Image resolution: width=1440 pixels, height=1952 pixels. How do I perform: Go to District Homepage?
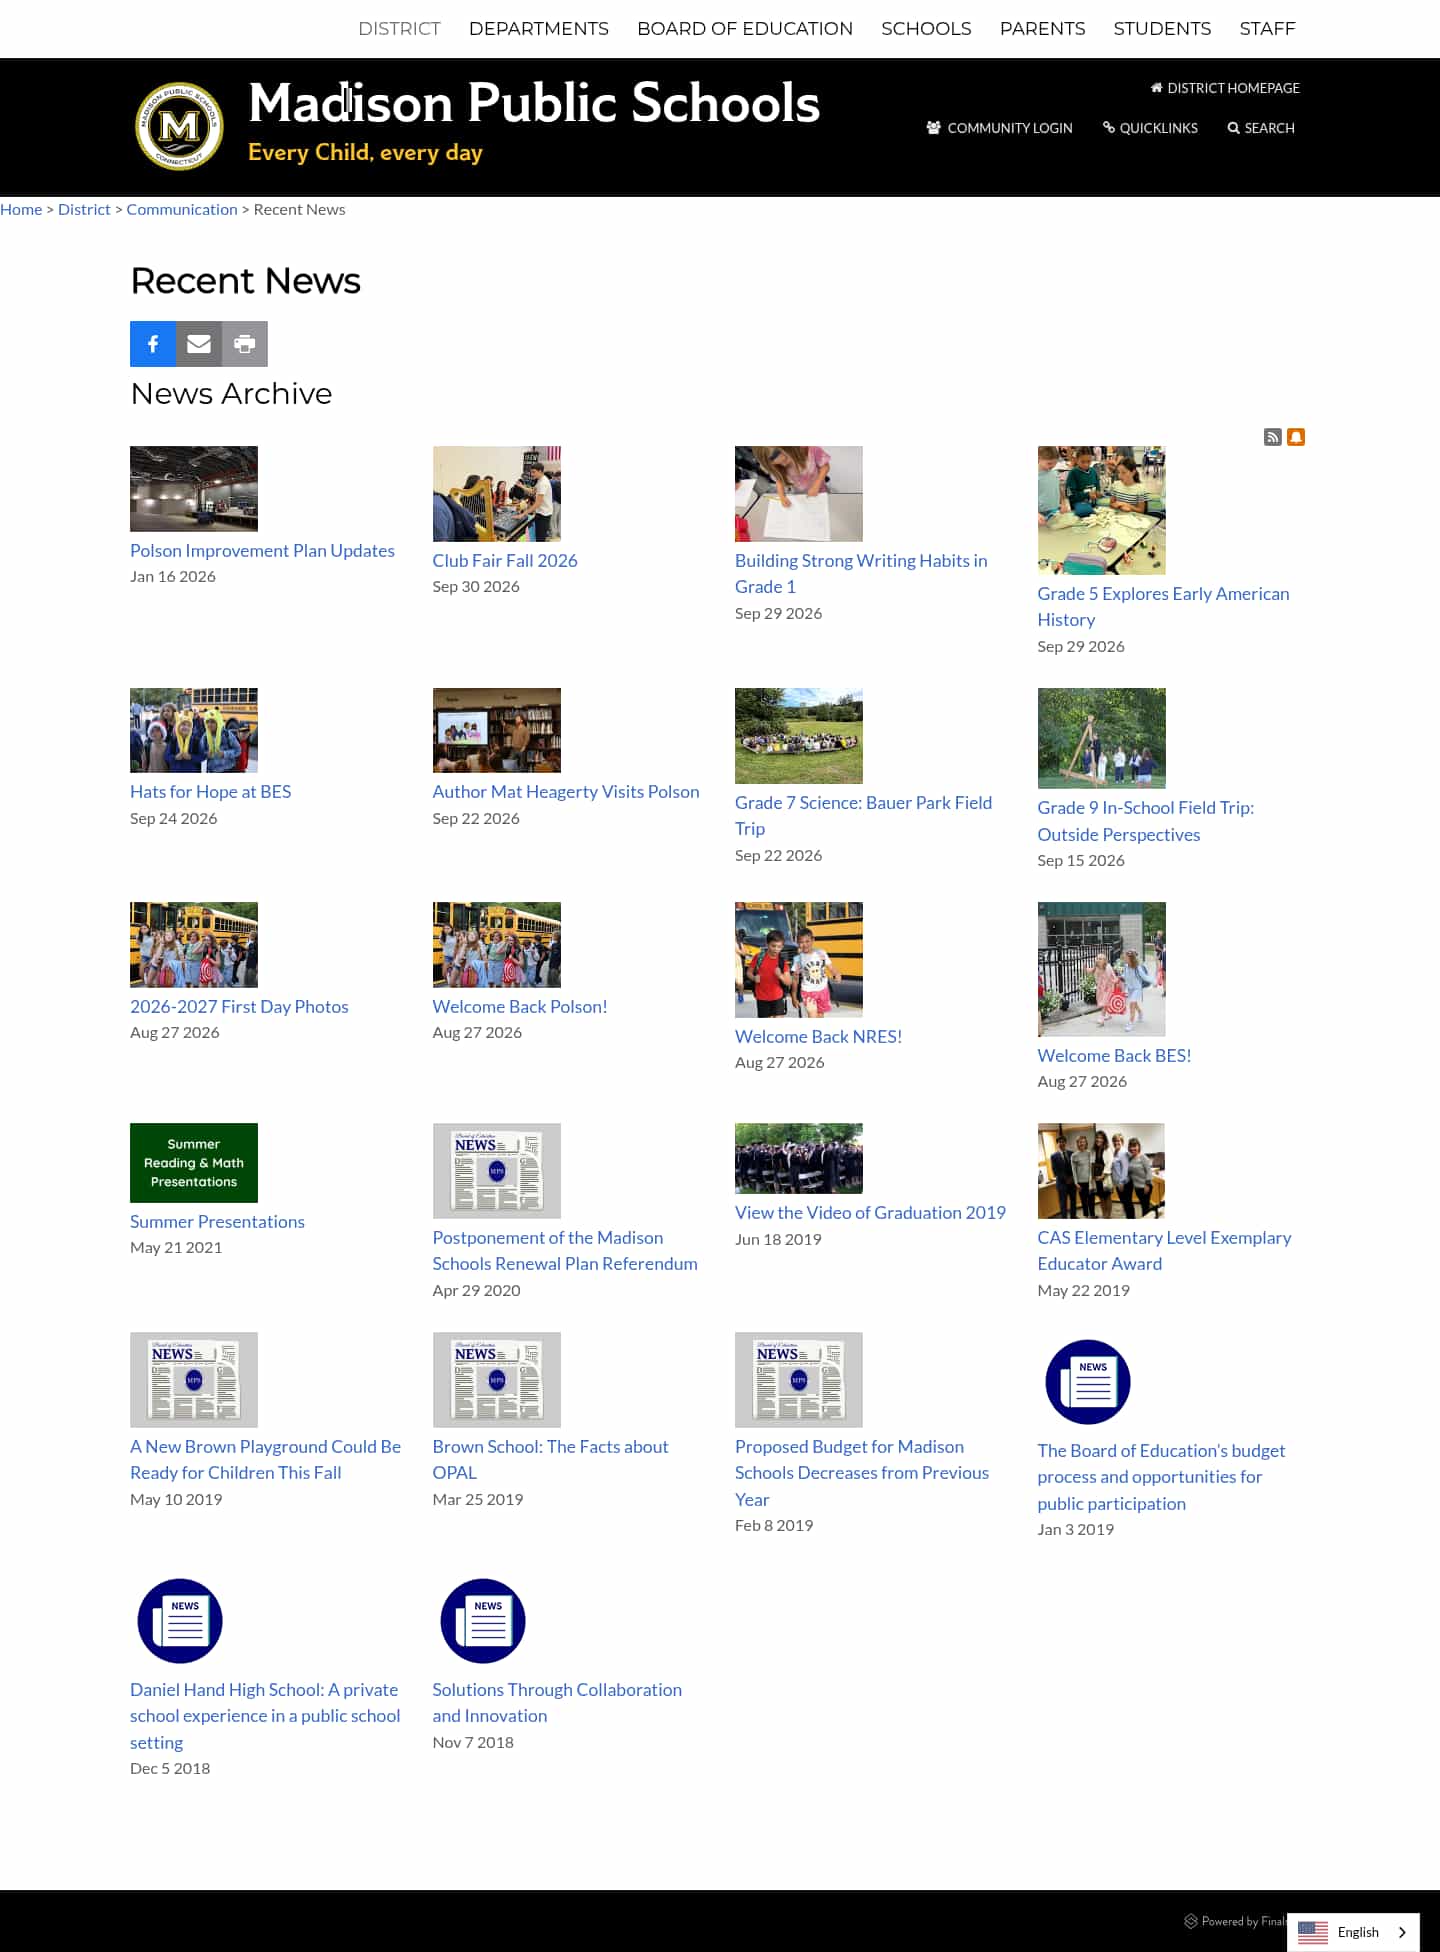pyautogui.click(x=1225, y=88)
